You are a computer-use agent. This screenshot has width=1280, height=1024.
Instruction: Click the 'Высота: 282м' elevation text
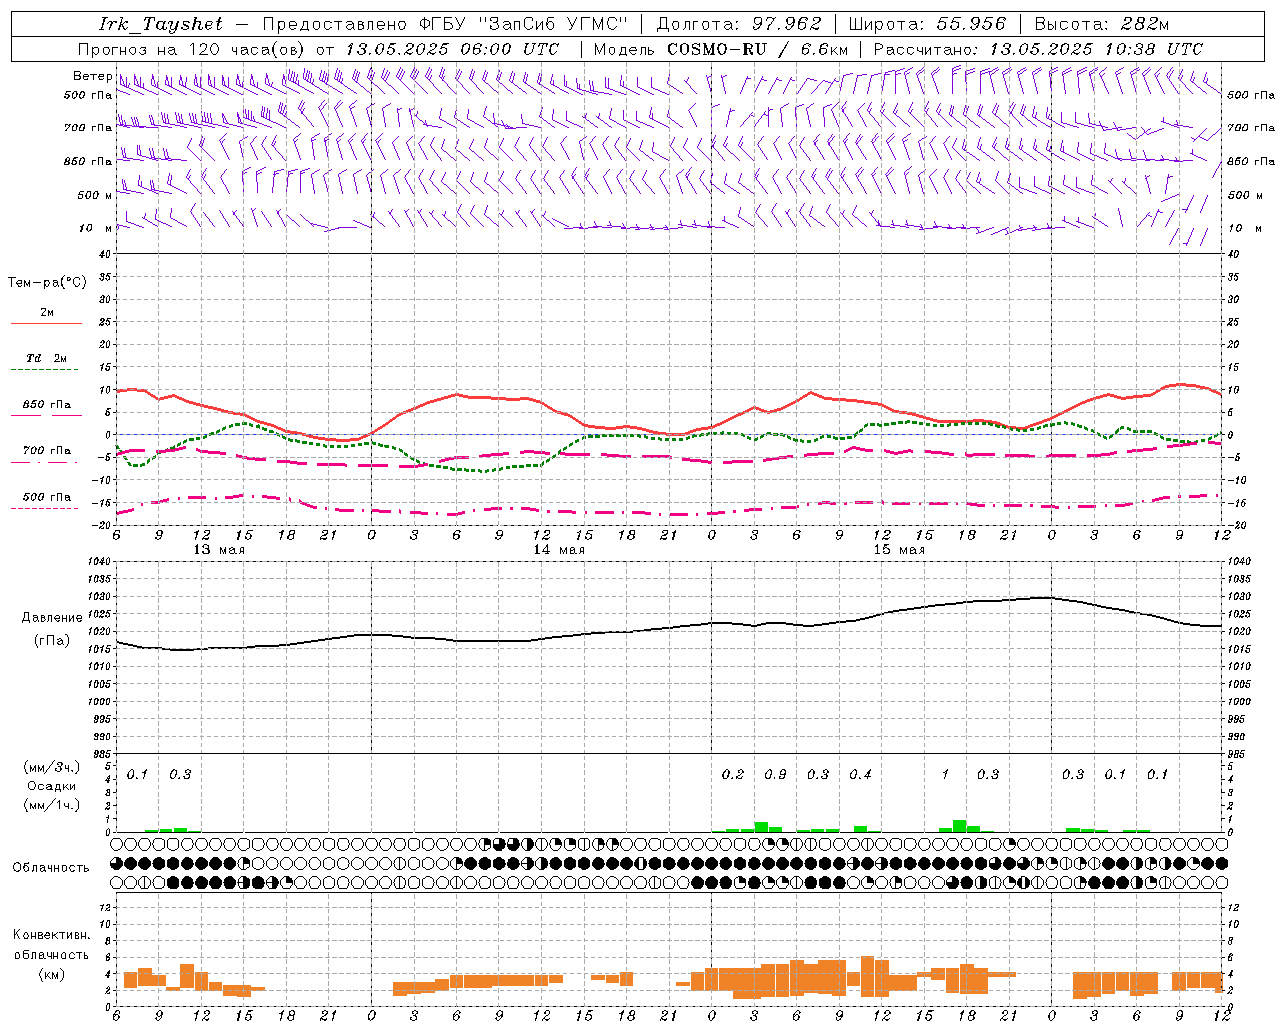click(1102, 24)
